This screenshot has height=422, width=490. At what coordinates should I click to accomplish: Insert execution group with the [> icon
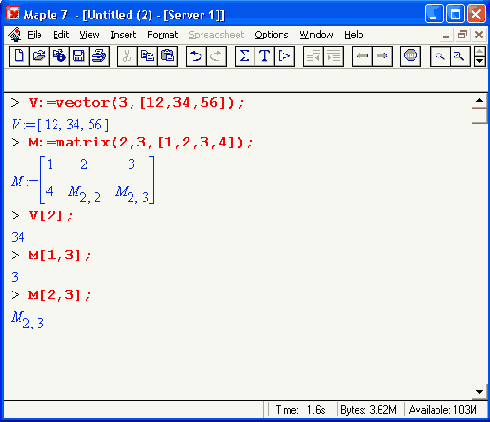pos(284,56)
